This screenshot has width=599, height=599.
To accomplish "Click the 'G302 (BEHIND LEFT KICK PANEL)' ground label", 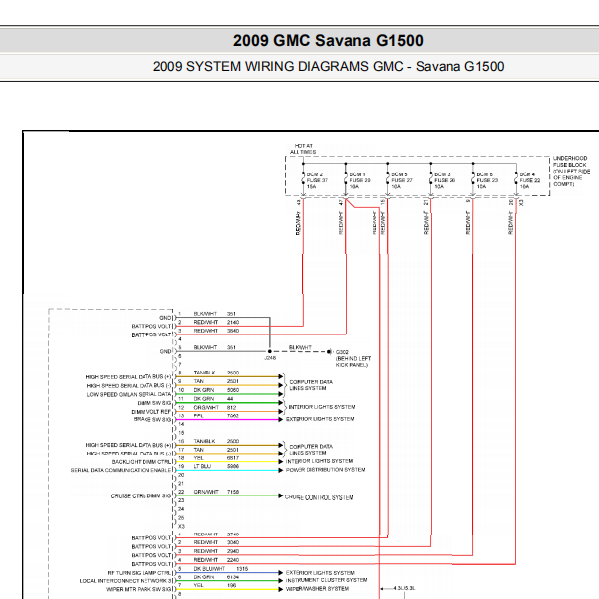I will [353, 358].
